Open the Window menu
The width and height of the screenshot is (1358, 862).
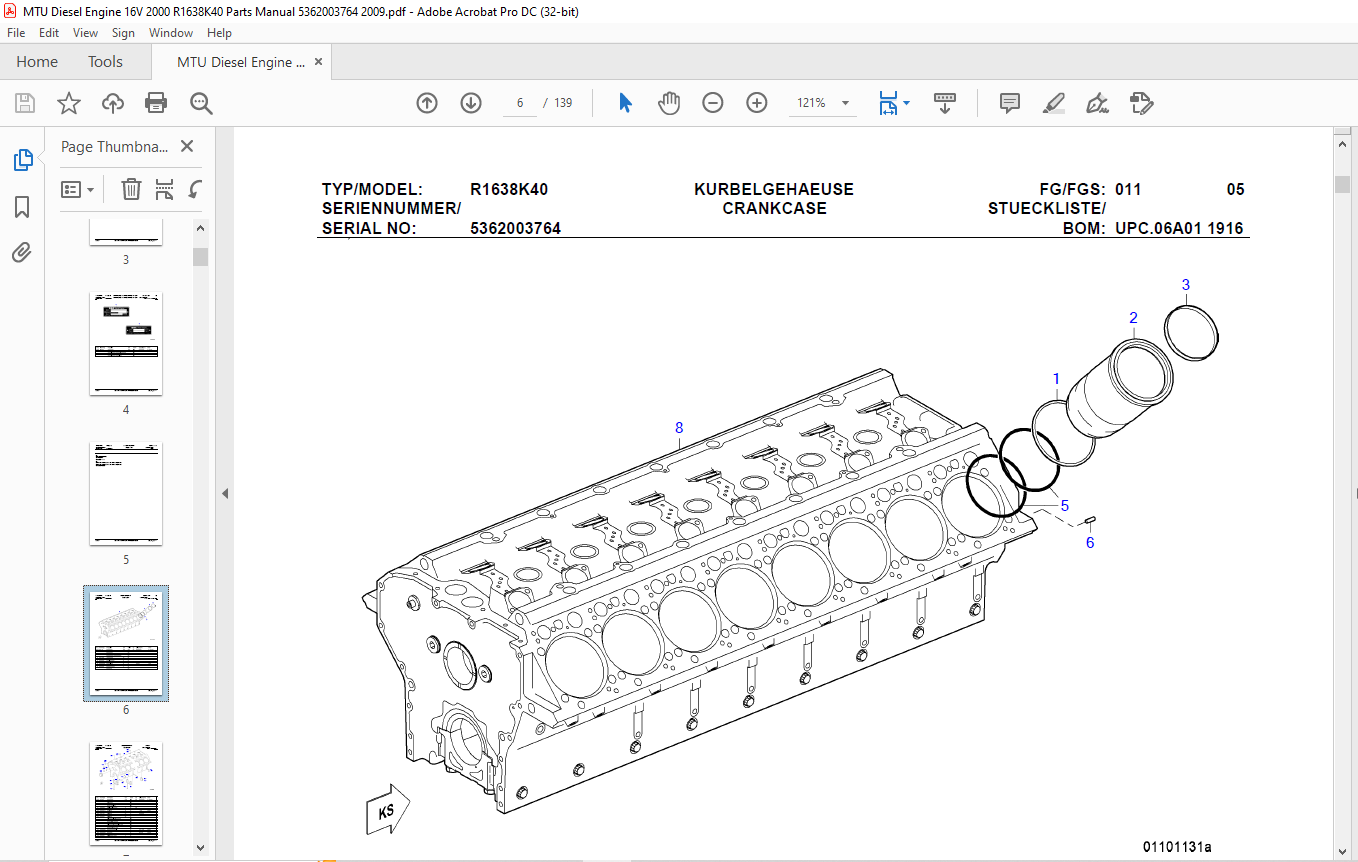171,33
